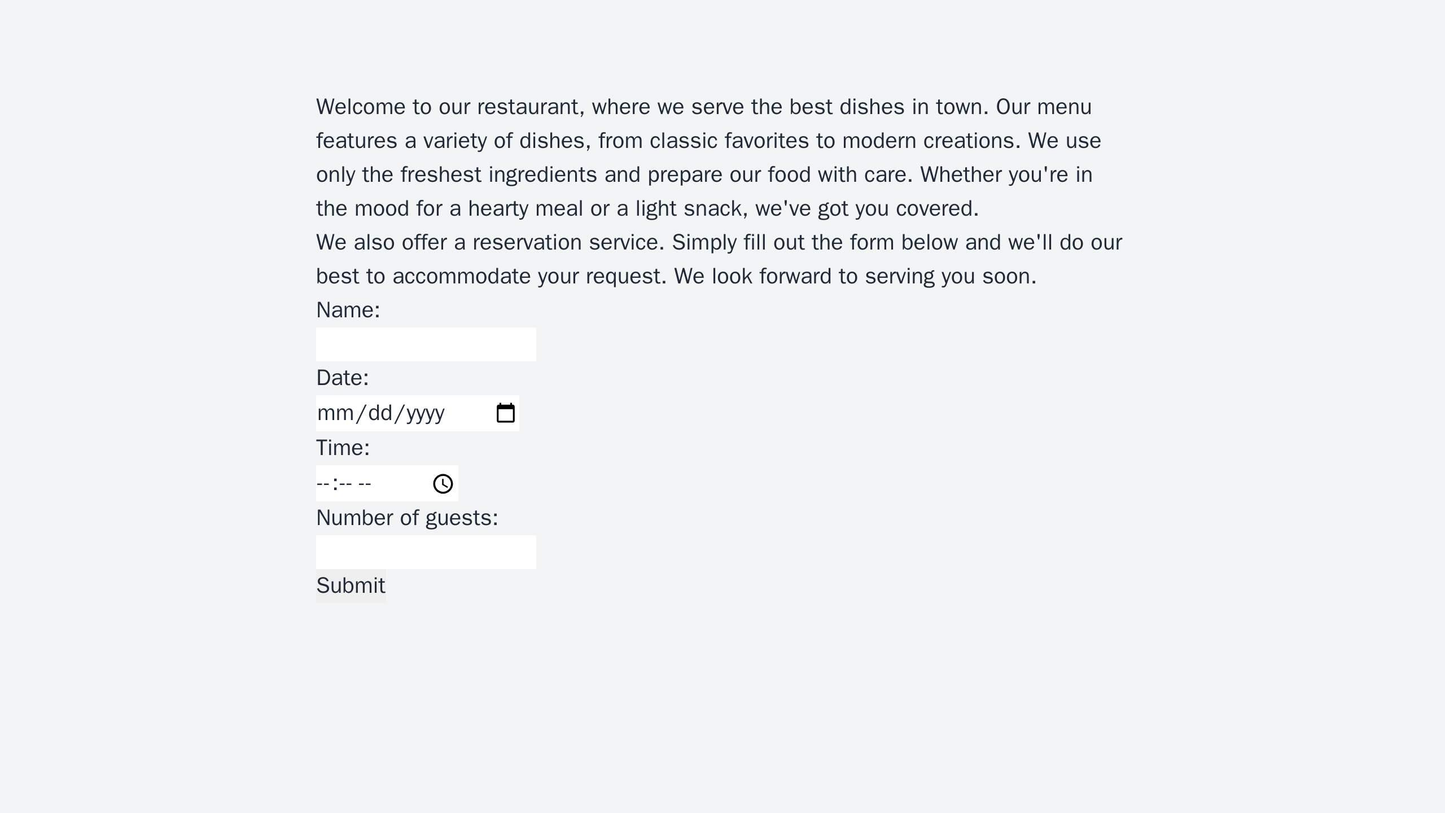The height and width of the screenshot is (813, 1445).
Task: Select the month (mm) segment of Date
Action: (x=333, y=413)
